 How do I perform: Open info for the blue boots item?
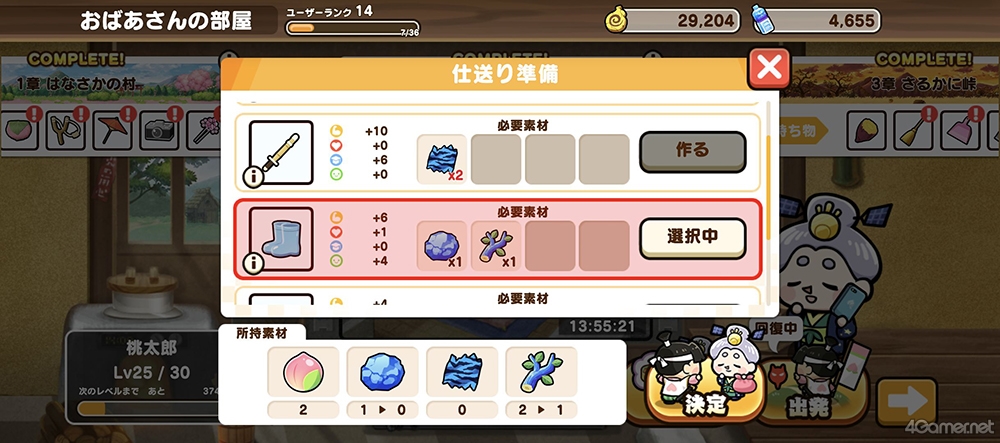tap(254, 264)
